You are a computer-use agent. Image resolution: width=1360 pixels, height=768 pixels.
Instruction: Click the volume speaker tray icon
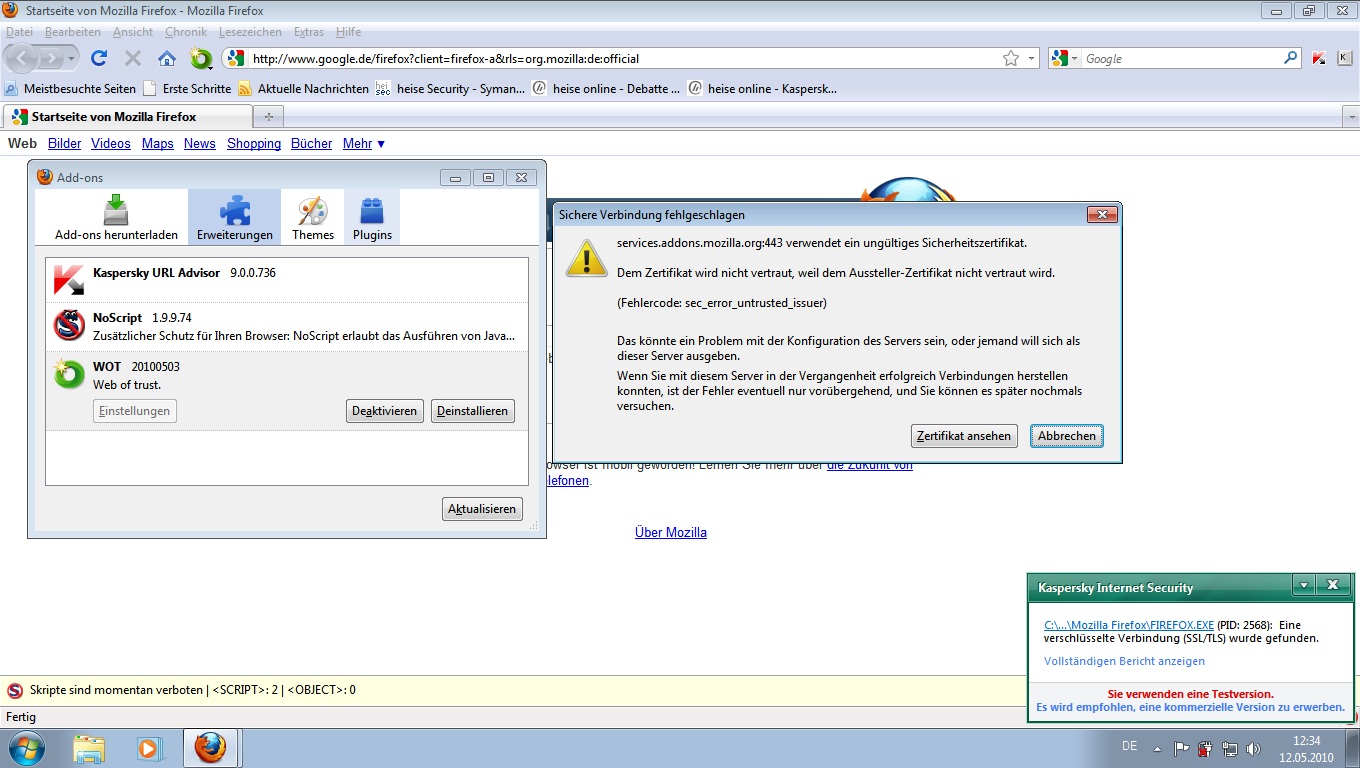point(1254,748)
